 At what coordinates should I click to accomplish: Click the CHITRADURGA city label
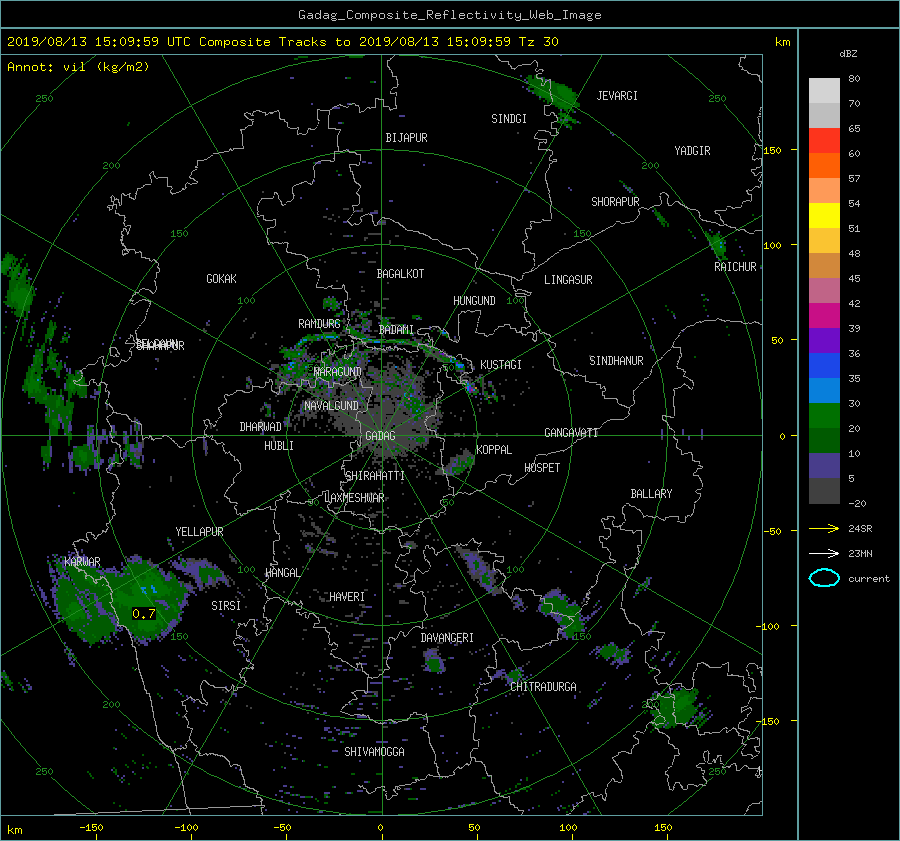point(543,687)
